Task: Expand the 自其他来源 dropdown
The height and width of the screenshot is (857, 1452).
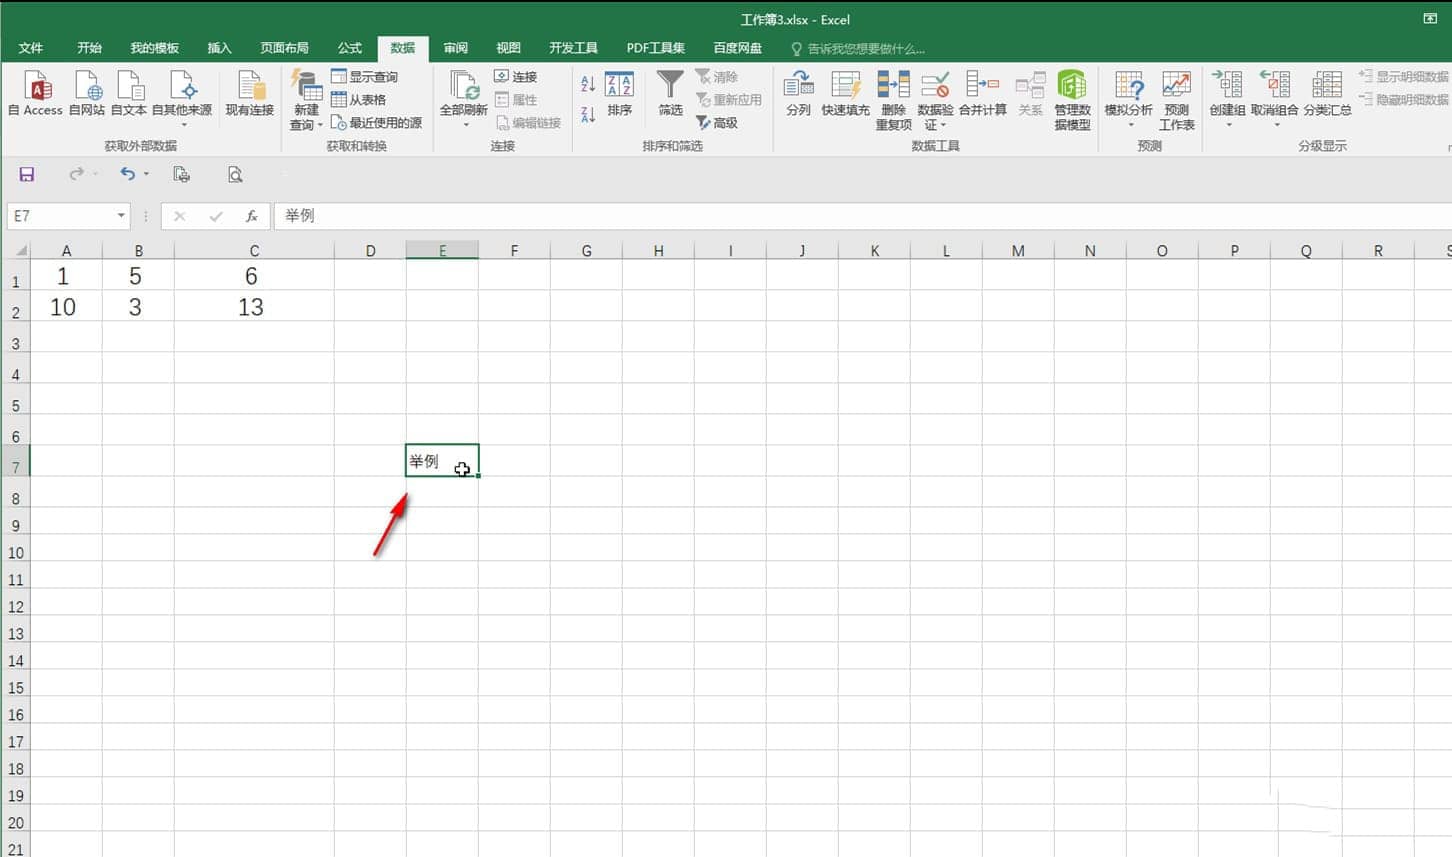Action: pyautogui.click(x=182, y=125)
